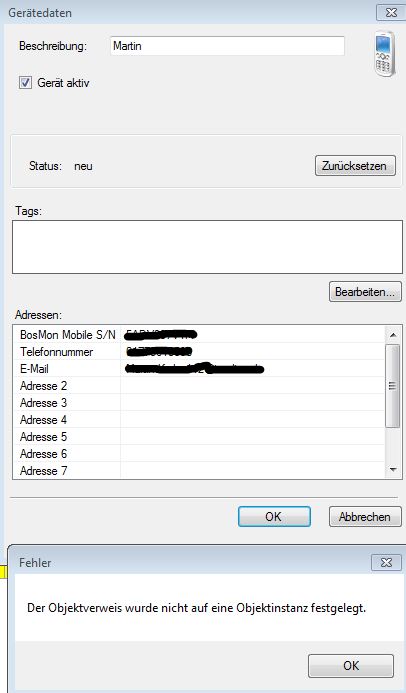This screenshot has width=406, height=693.
Task: Select the Adresse 7 row
Action: [x=199, y=471]
